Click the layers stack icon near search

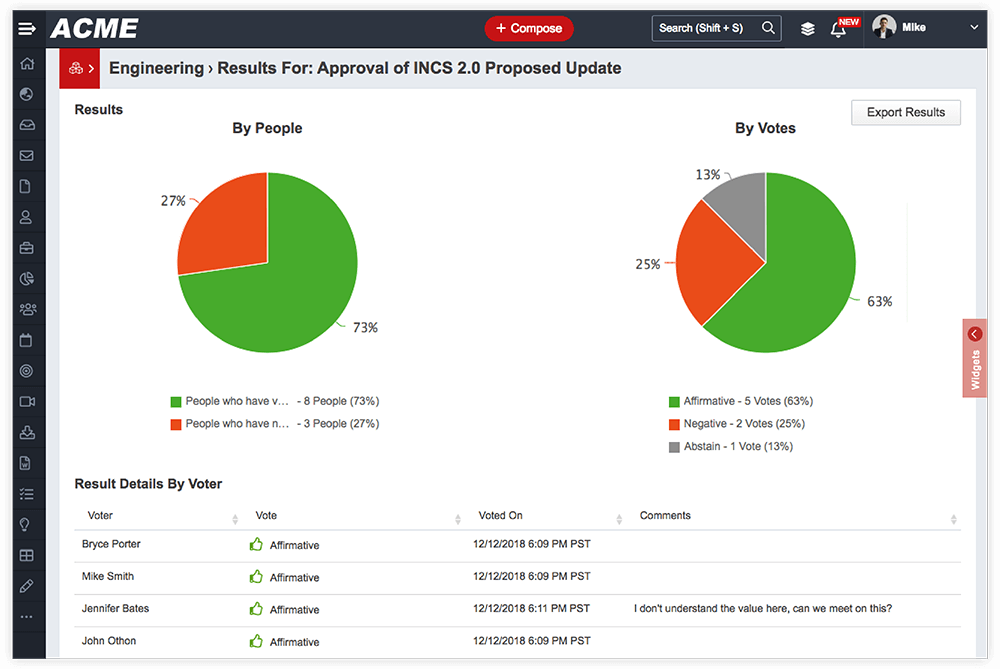pos(807,28)
